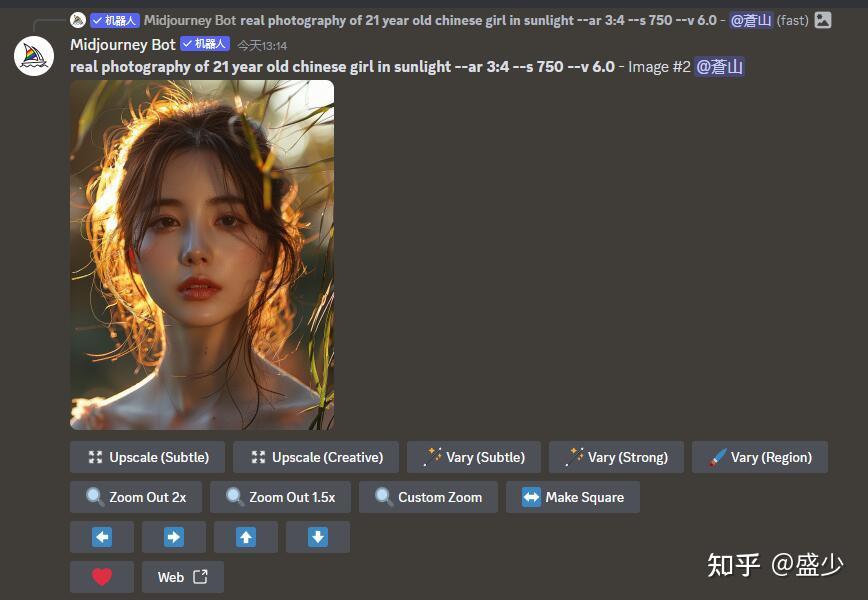
Task: Open Custom Zoom
Action: click(x=428, y=496)
